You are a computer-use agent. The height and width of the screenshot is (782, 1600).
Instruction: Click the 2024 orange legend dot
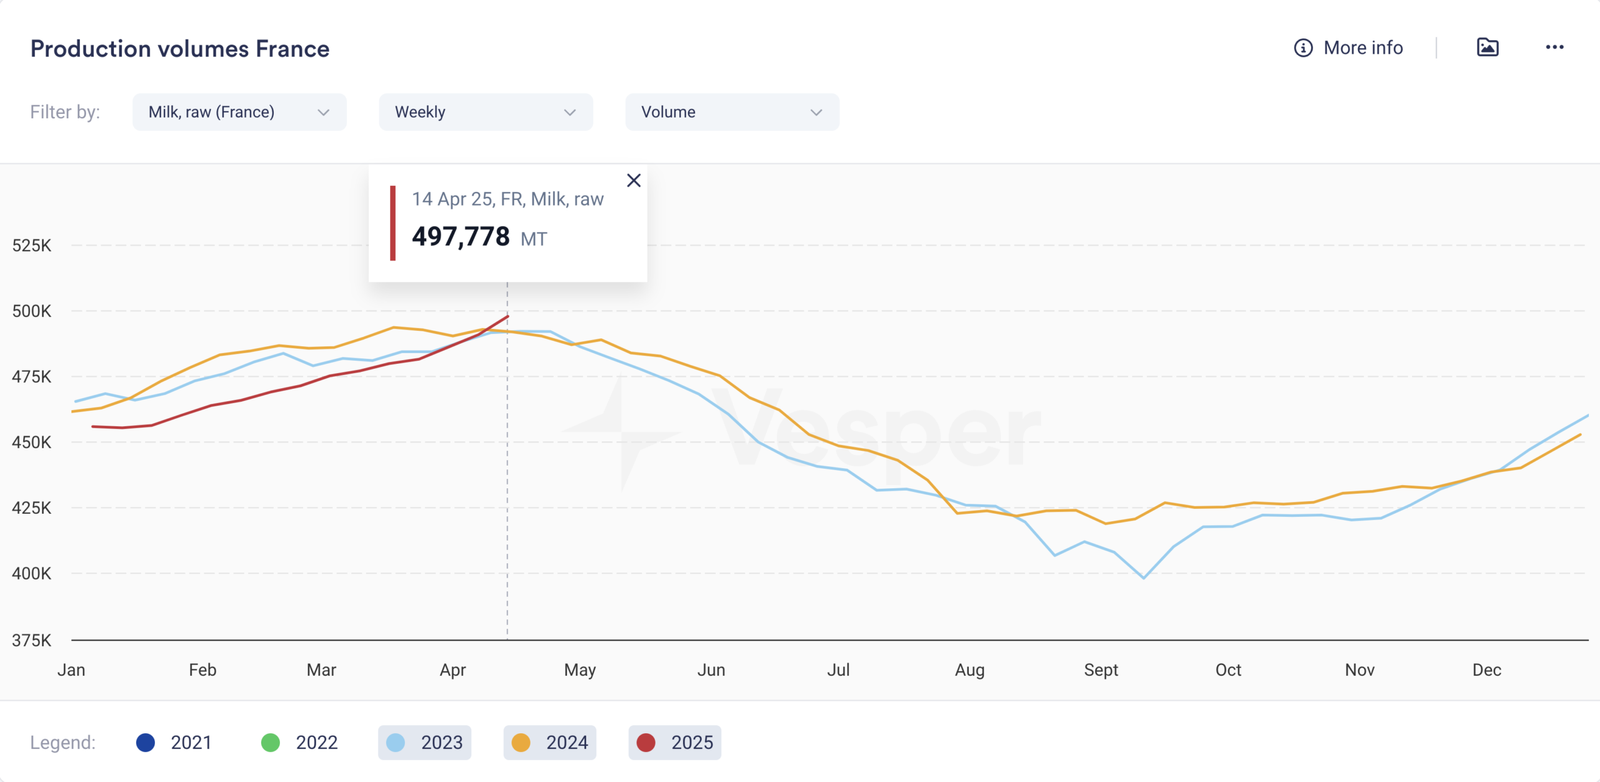[x=521, y=742]
